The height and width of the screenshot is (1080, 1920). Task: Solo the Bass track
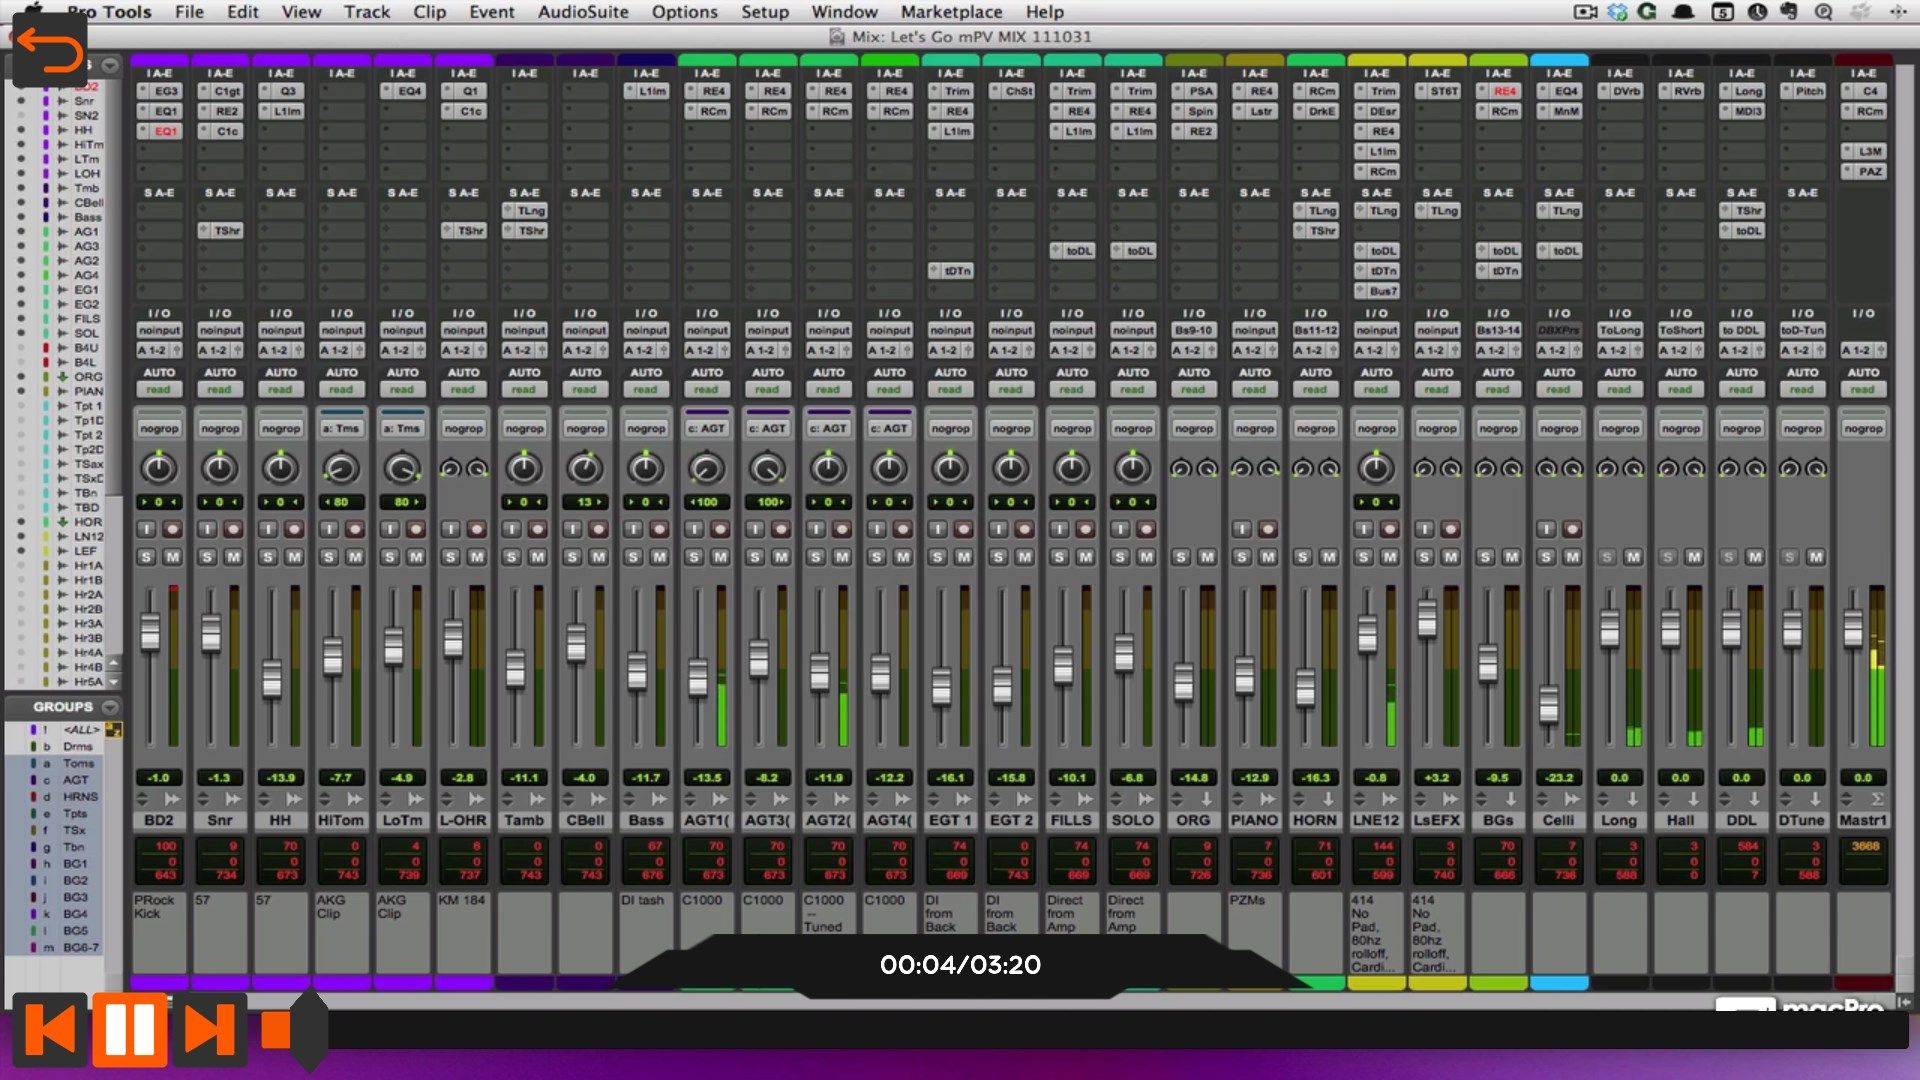pyautogui.click(x=633, y=557)
